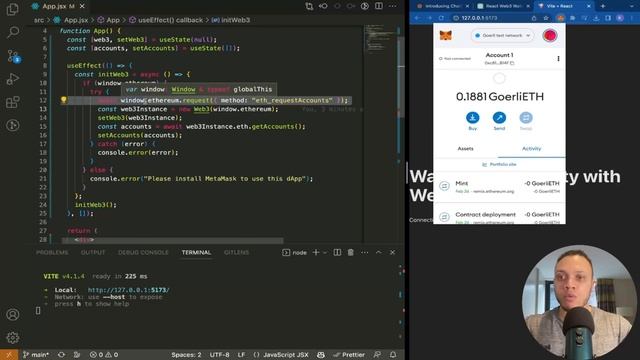This screenshot has width=640, height=360.
Task: Copy the account address below Account 1
Action: click(499, 63)
